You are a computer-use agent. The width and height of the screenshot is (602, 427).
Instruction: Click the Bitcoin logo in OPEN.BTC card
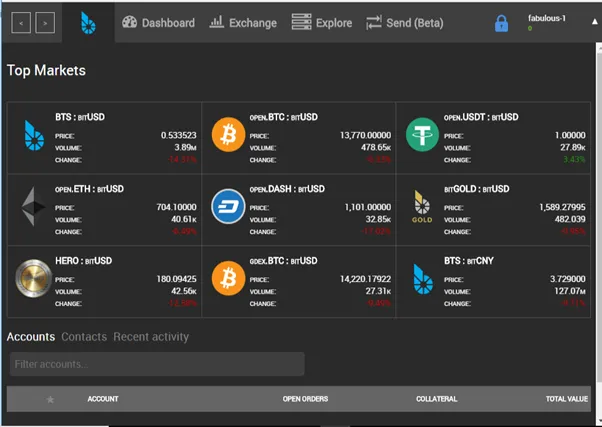pos(228,135)
